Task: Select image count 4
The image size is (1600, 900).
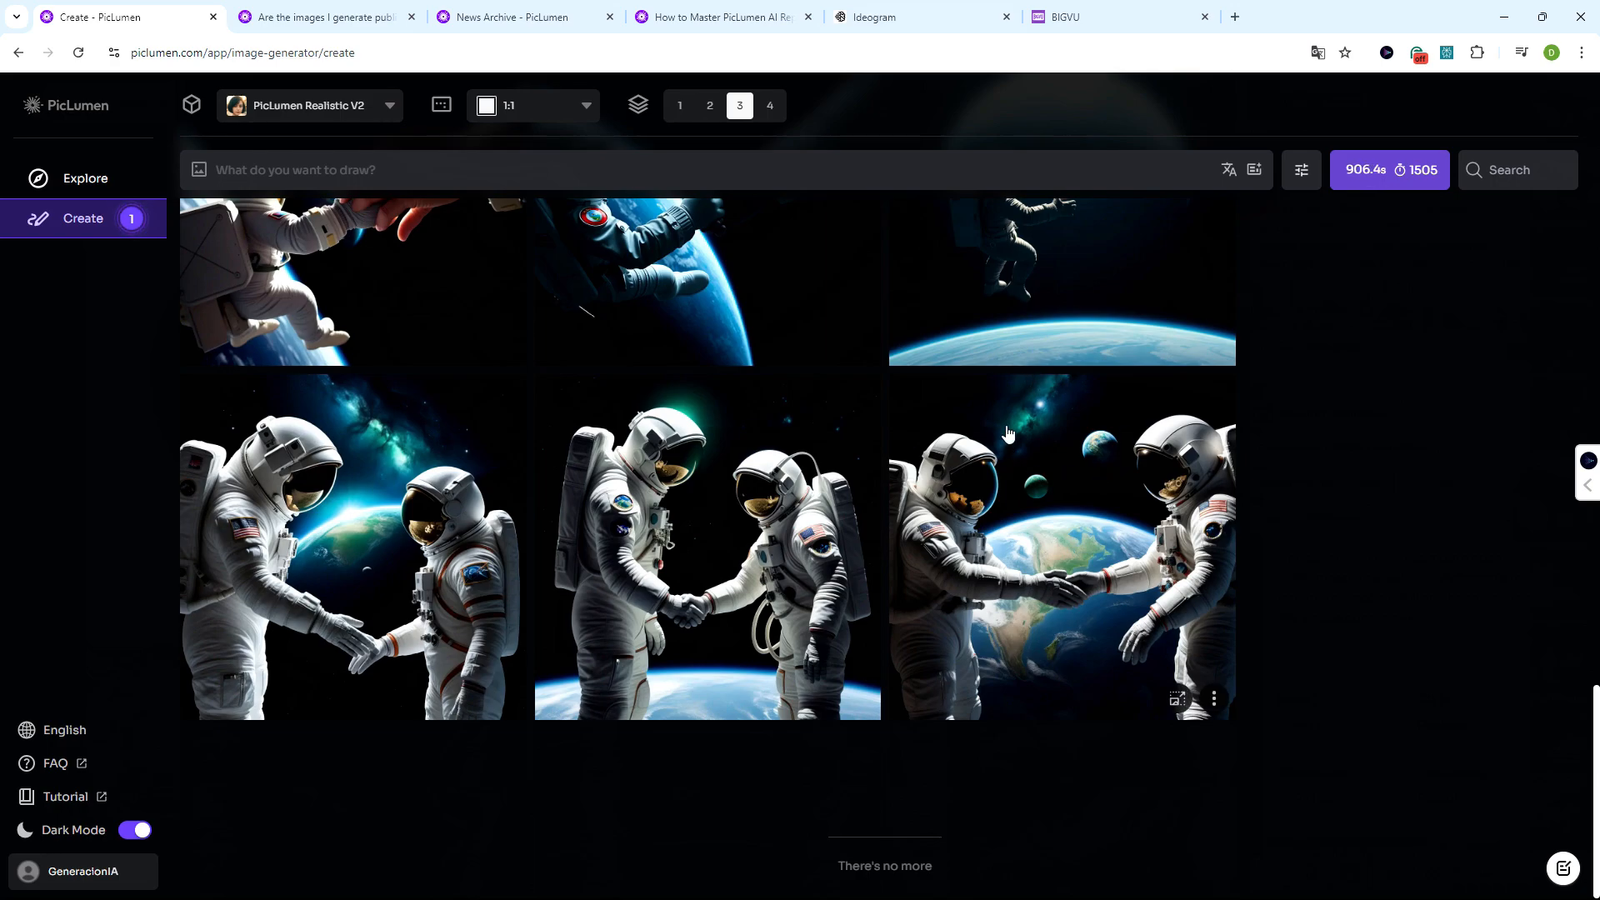Action: pyautogui.click(x=770, y=106)
